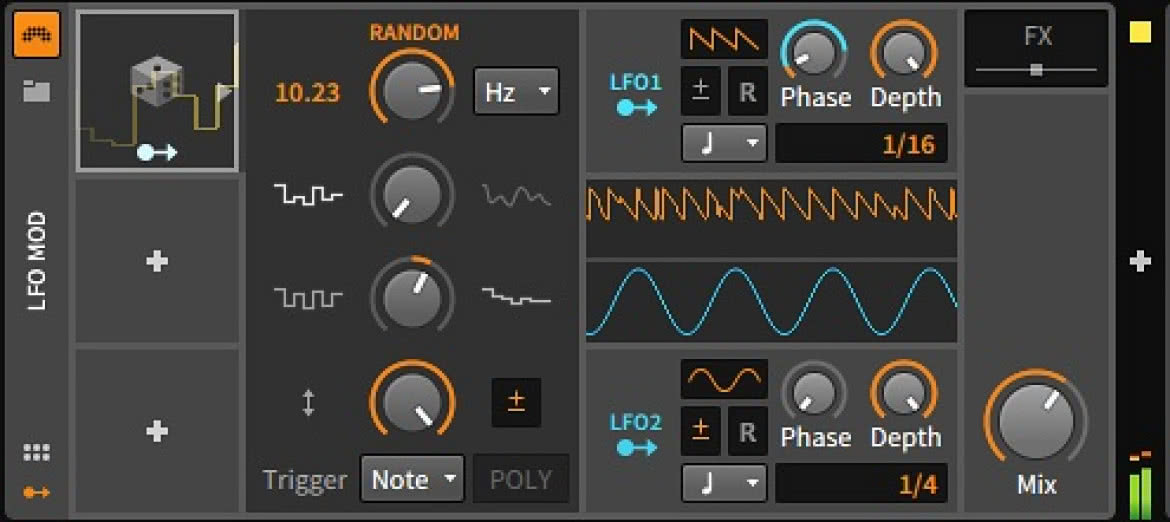Open LFO2 note timebase dropdown
This screenshot has width=1170, height=522.
tap(724, 482)
